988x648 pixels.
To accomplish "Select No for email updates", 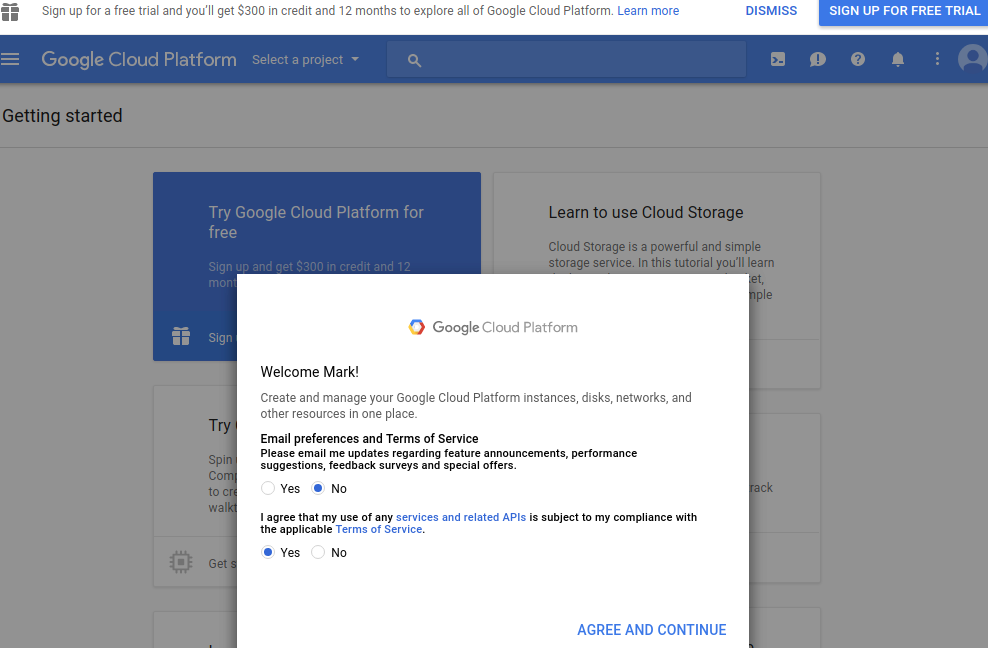I will pos(318,489).
